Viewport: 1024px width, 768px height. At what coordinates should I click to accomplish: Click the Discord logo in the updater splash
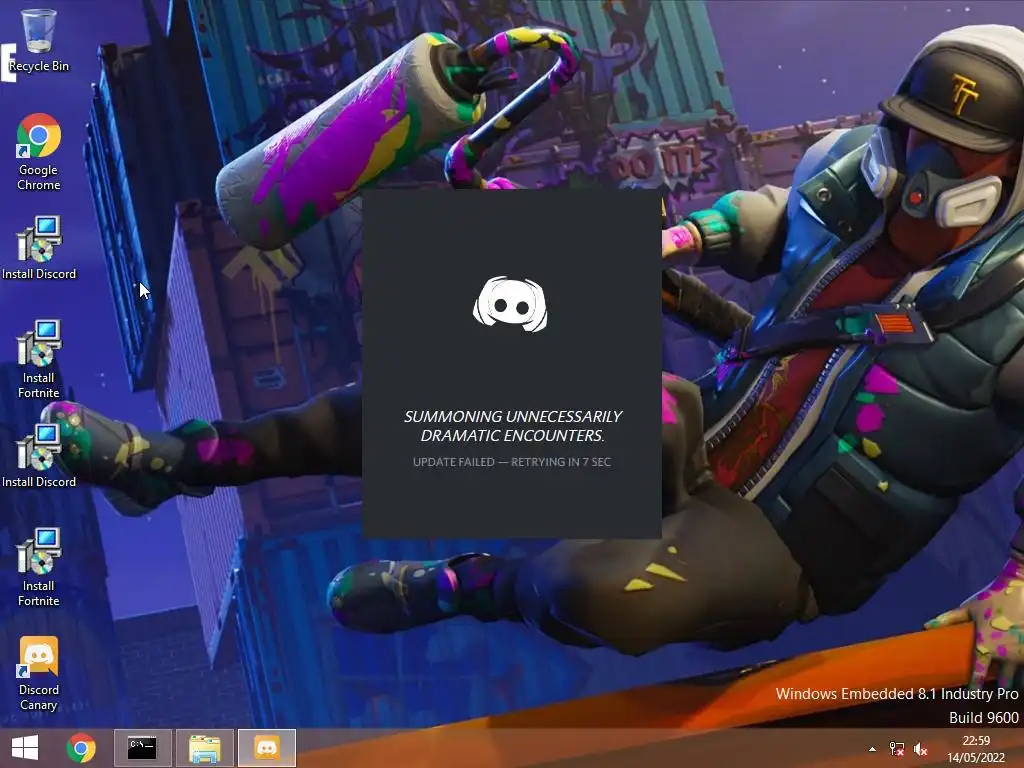[510, 304]
